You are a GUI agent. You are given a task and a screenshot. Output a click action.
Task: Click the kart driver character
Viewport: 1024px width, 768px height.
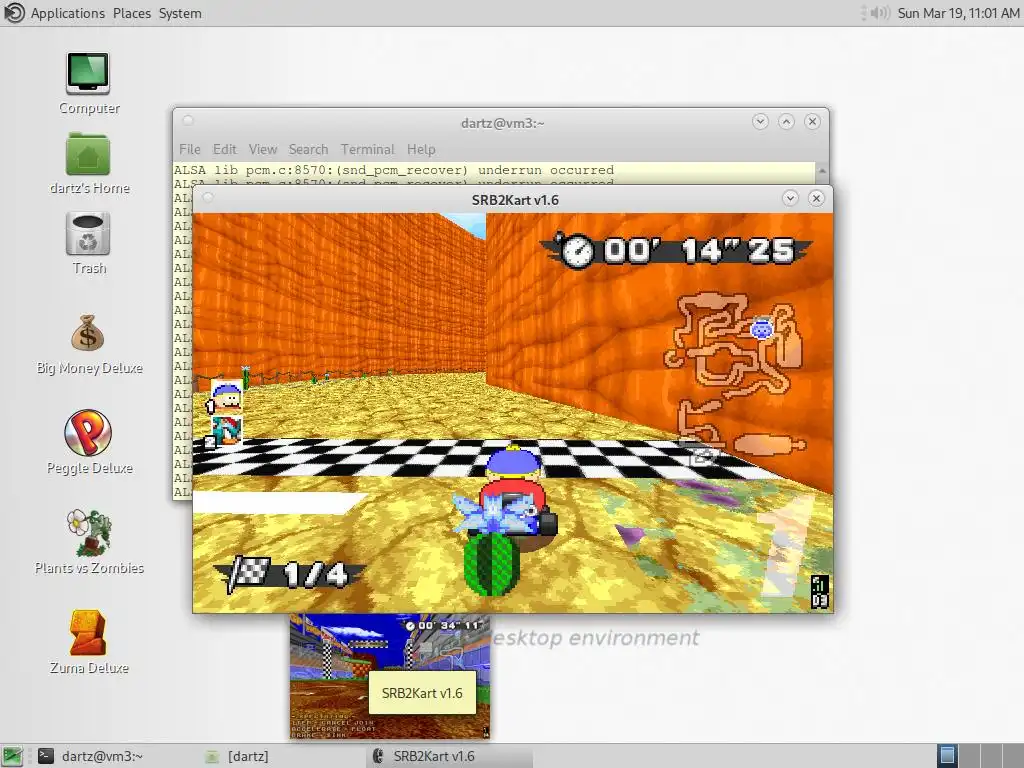[511, 490]
